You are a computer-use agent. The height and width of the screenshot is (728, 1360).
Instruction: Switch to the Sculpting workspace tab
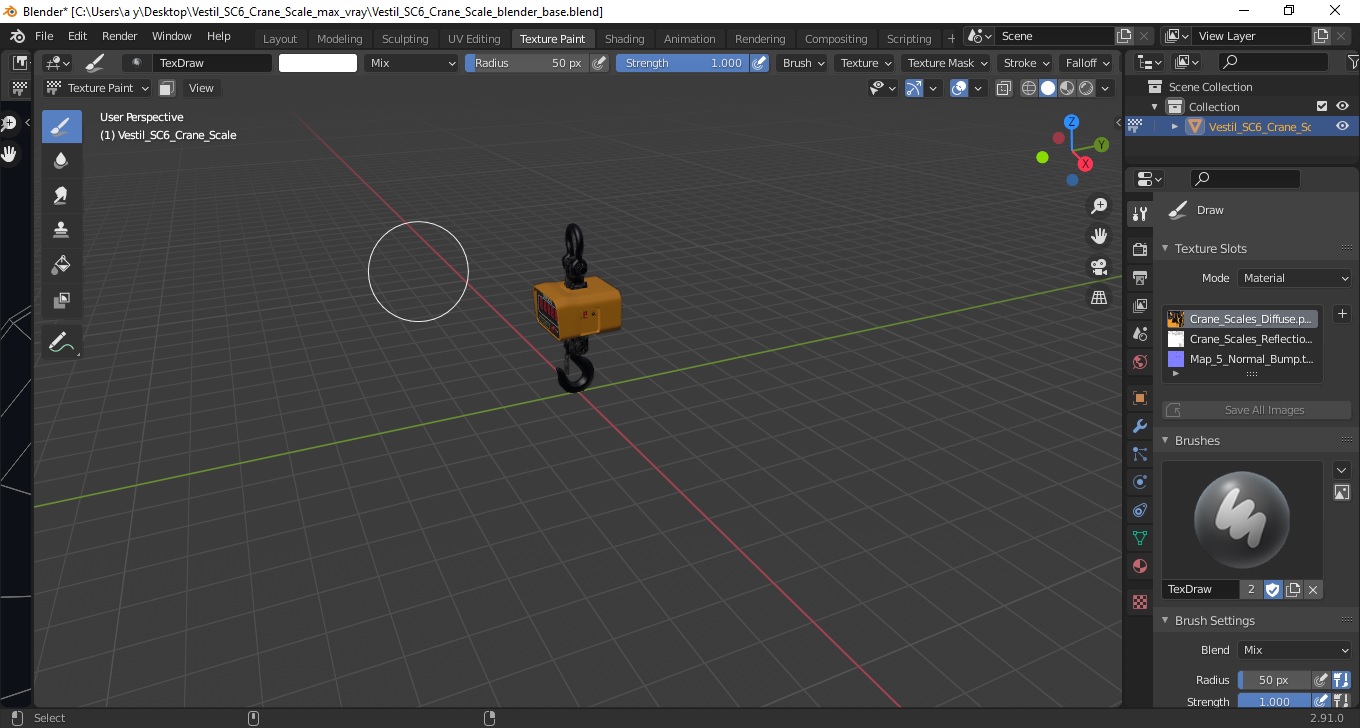tap(405, 39)
